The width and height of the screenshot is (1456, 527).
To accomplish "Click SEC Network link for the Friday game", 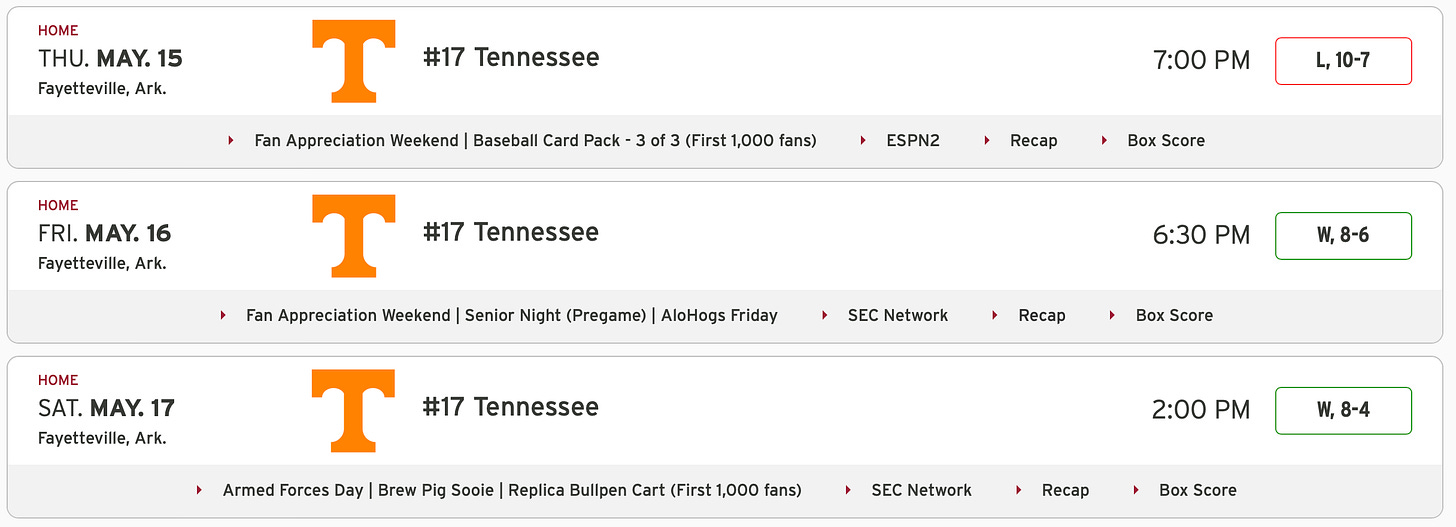I will pyautogui.click(x=898, y=315).
